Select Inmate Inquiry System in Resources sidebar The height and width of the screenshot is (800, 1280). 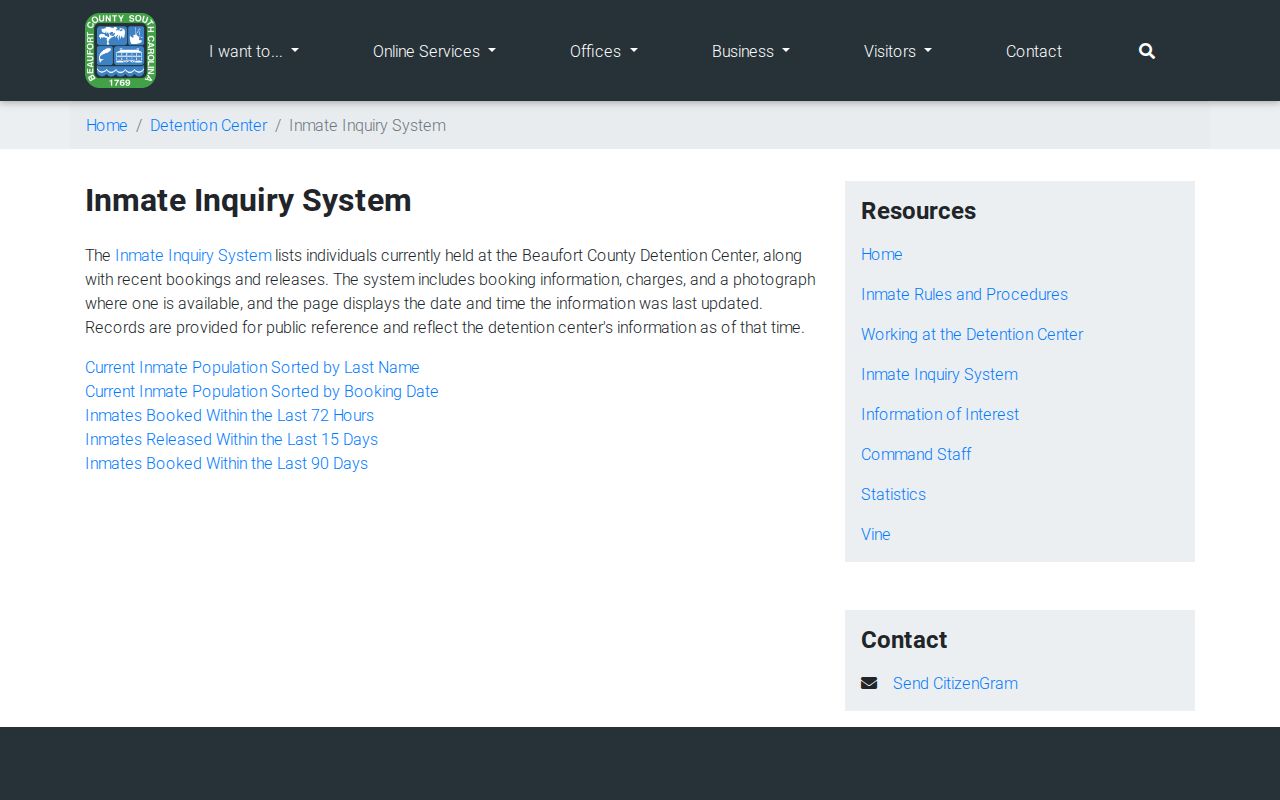(x=939, y=374)
